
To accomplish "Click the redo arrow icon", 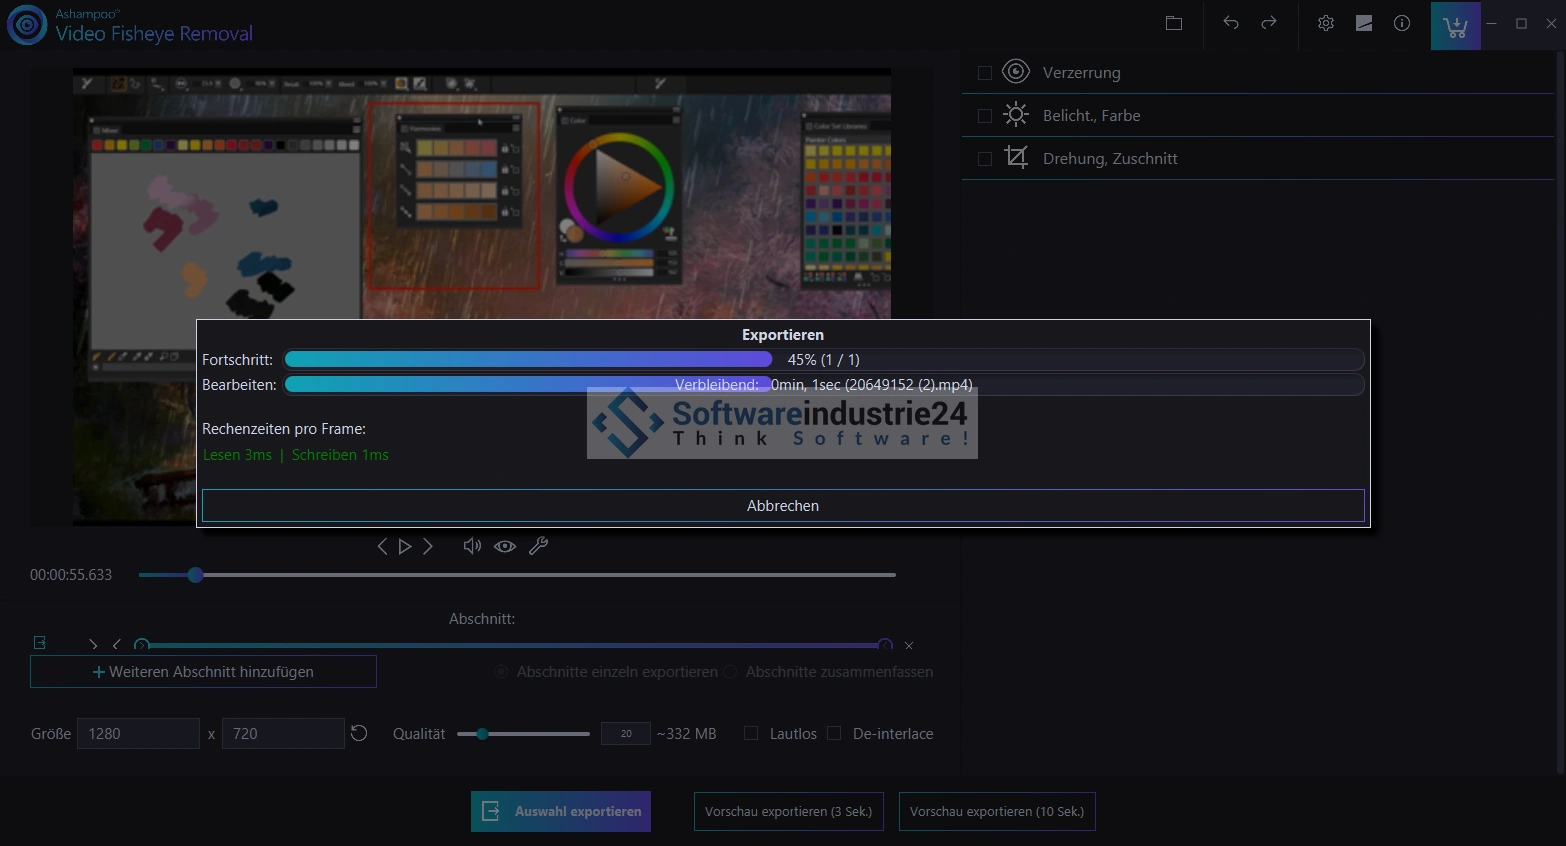I will 1269,23.
